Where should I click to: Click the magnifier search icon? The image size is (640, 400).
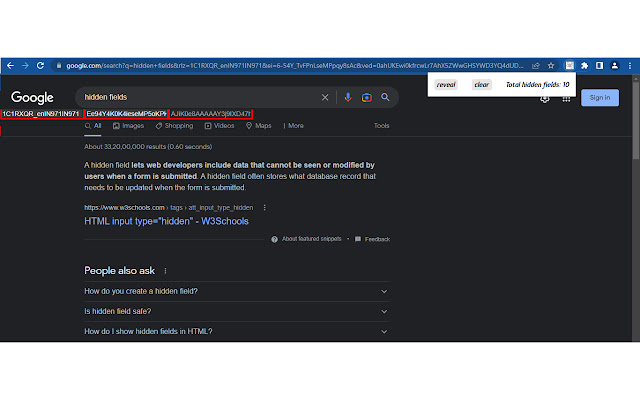(x=386, y=97)
